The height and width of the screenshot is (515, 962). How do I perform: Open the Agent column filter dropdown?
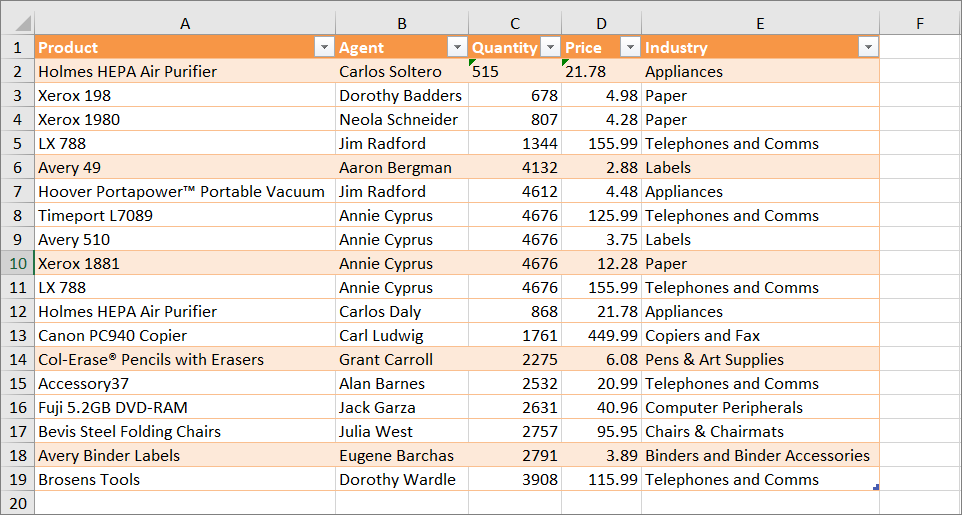(x=457, y=47)
